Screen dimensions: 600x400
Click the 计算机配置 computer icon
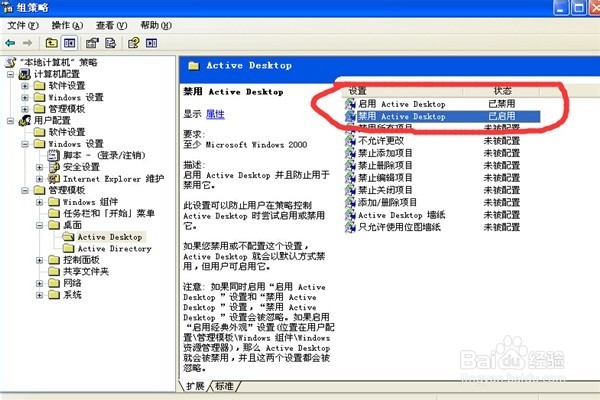click(x=24, y=74)
